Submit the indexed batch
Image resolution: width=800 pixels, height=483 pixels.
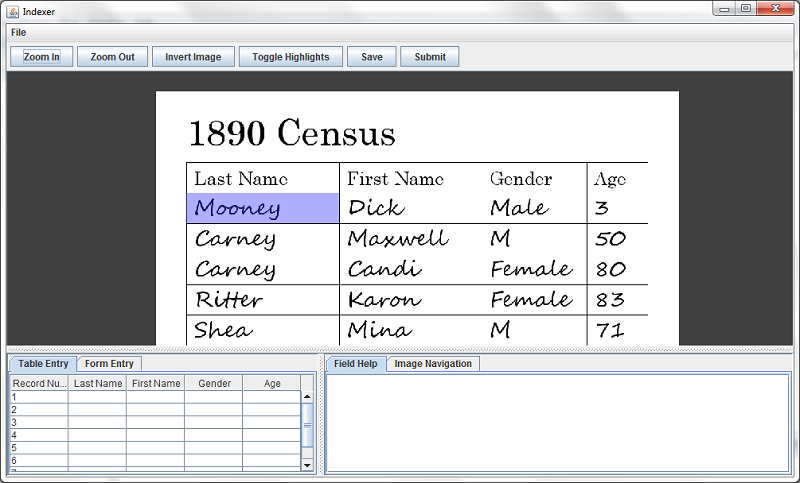tap(430, 57)
